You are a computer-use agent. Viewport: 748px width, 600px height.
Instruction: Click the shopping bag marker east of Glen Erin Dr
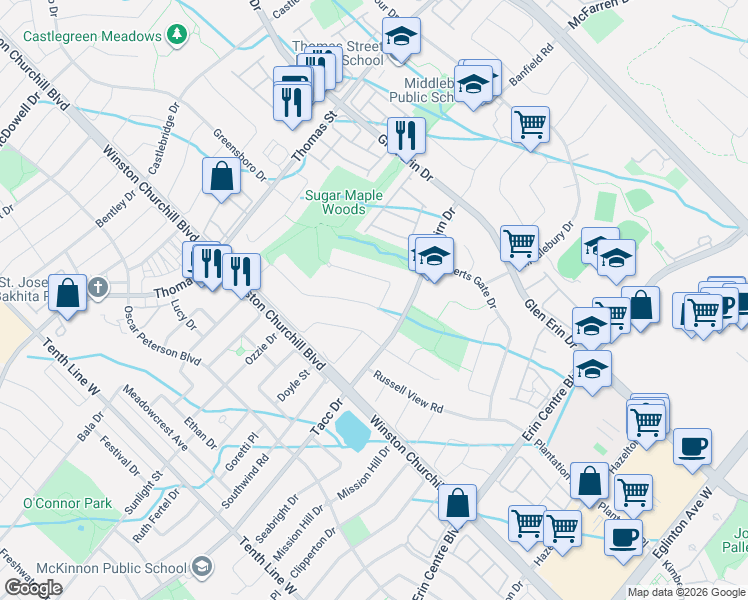641,308
